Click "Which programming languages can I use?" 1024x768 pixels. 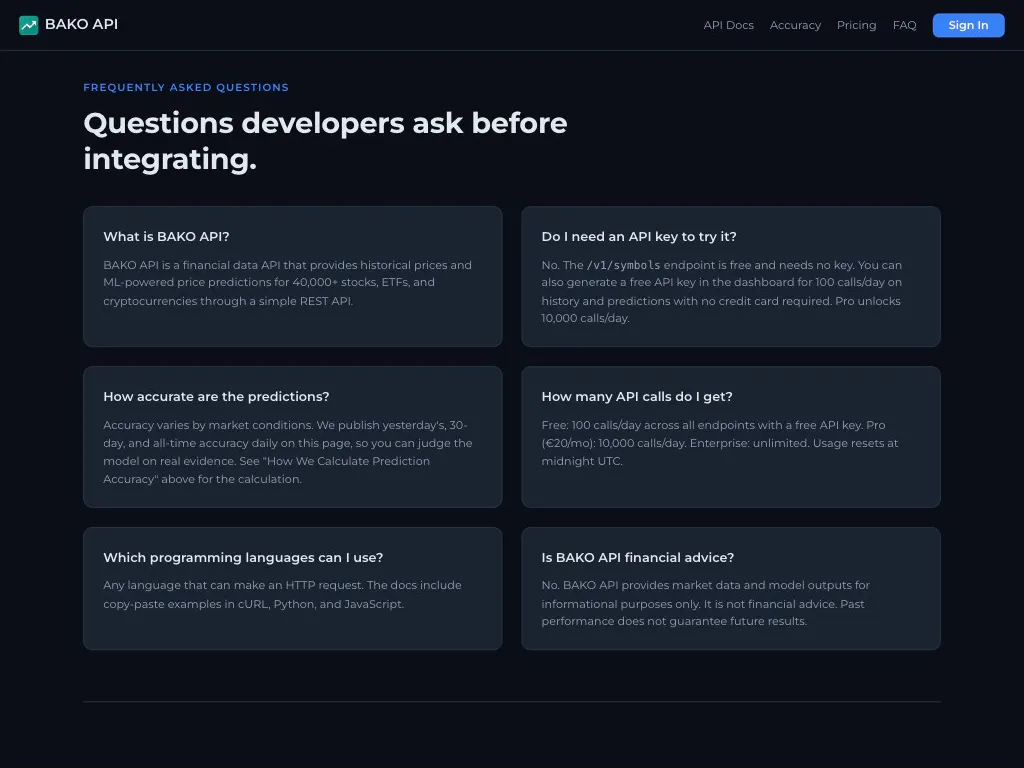pyautogui.click(x=243, y=557)
